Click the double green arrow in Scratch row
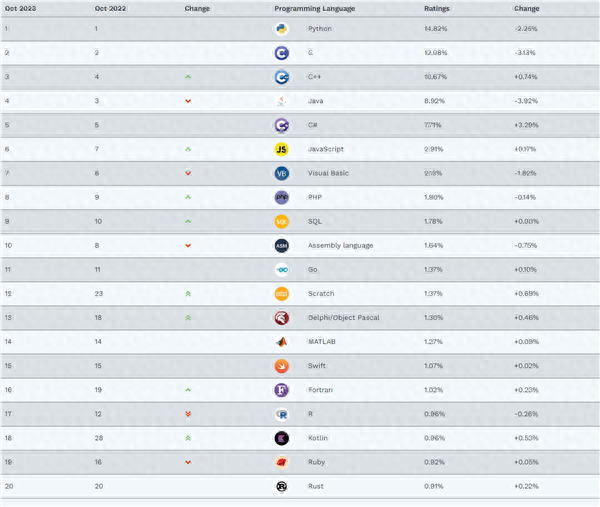 coord(188,294)
